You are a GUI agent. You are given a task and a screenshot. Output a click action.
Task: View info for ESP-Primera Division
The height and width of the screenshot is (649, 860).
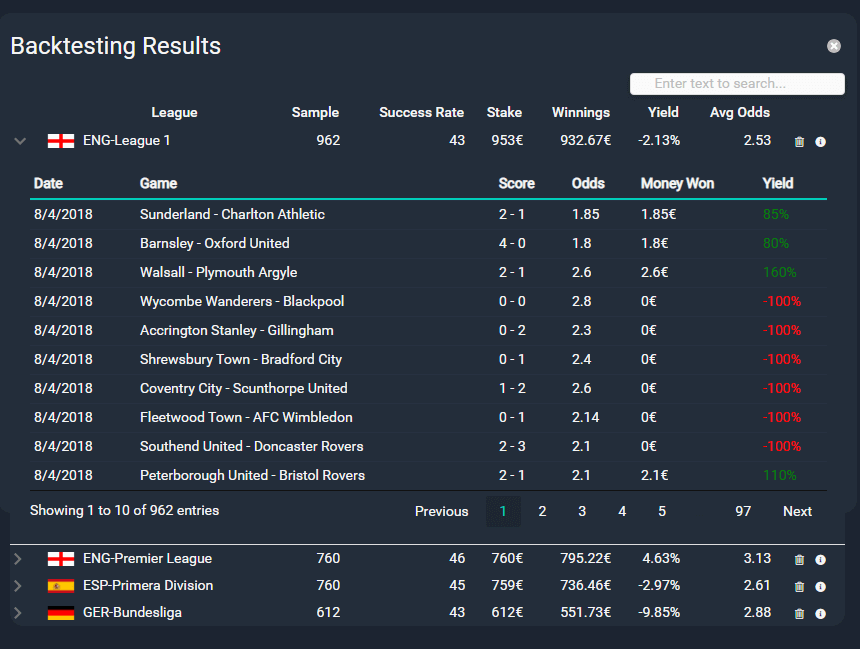pyautogui.click(x=820, y=586)
